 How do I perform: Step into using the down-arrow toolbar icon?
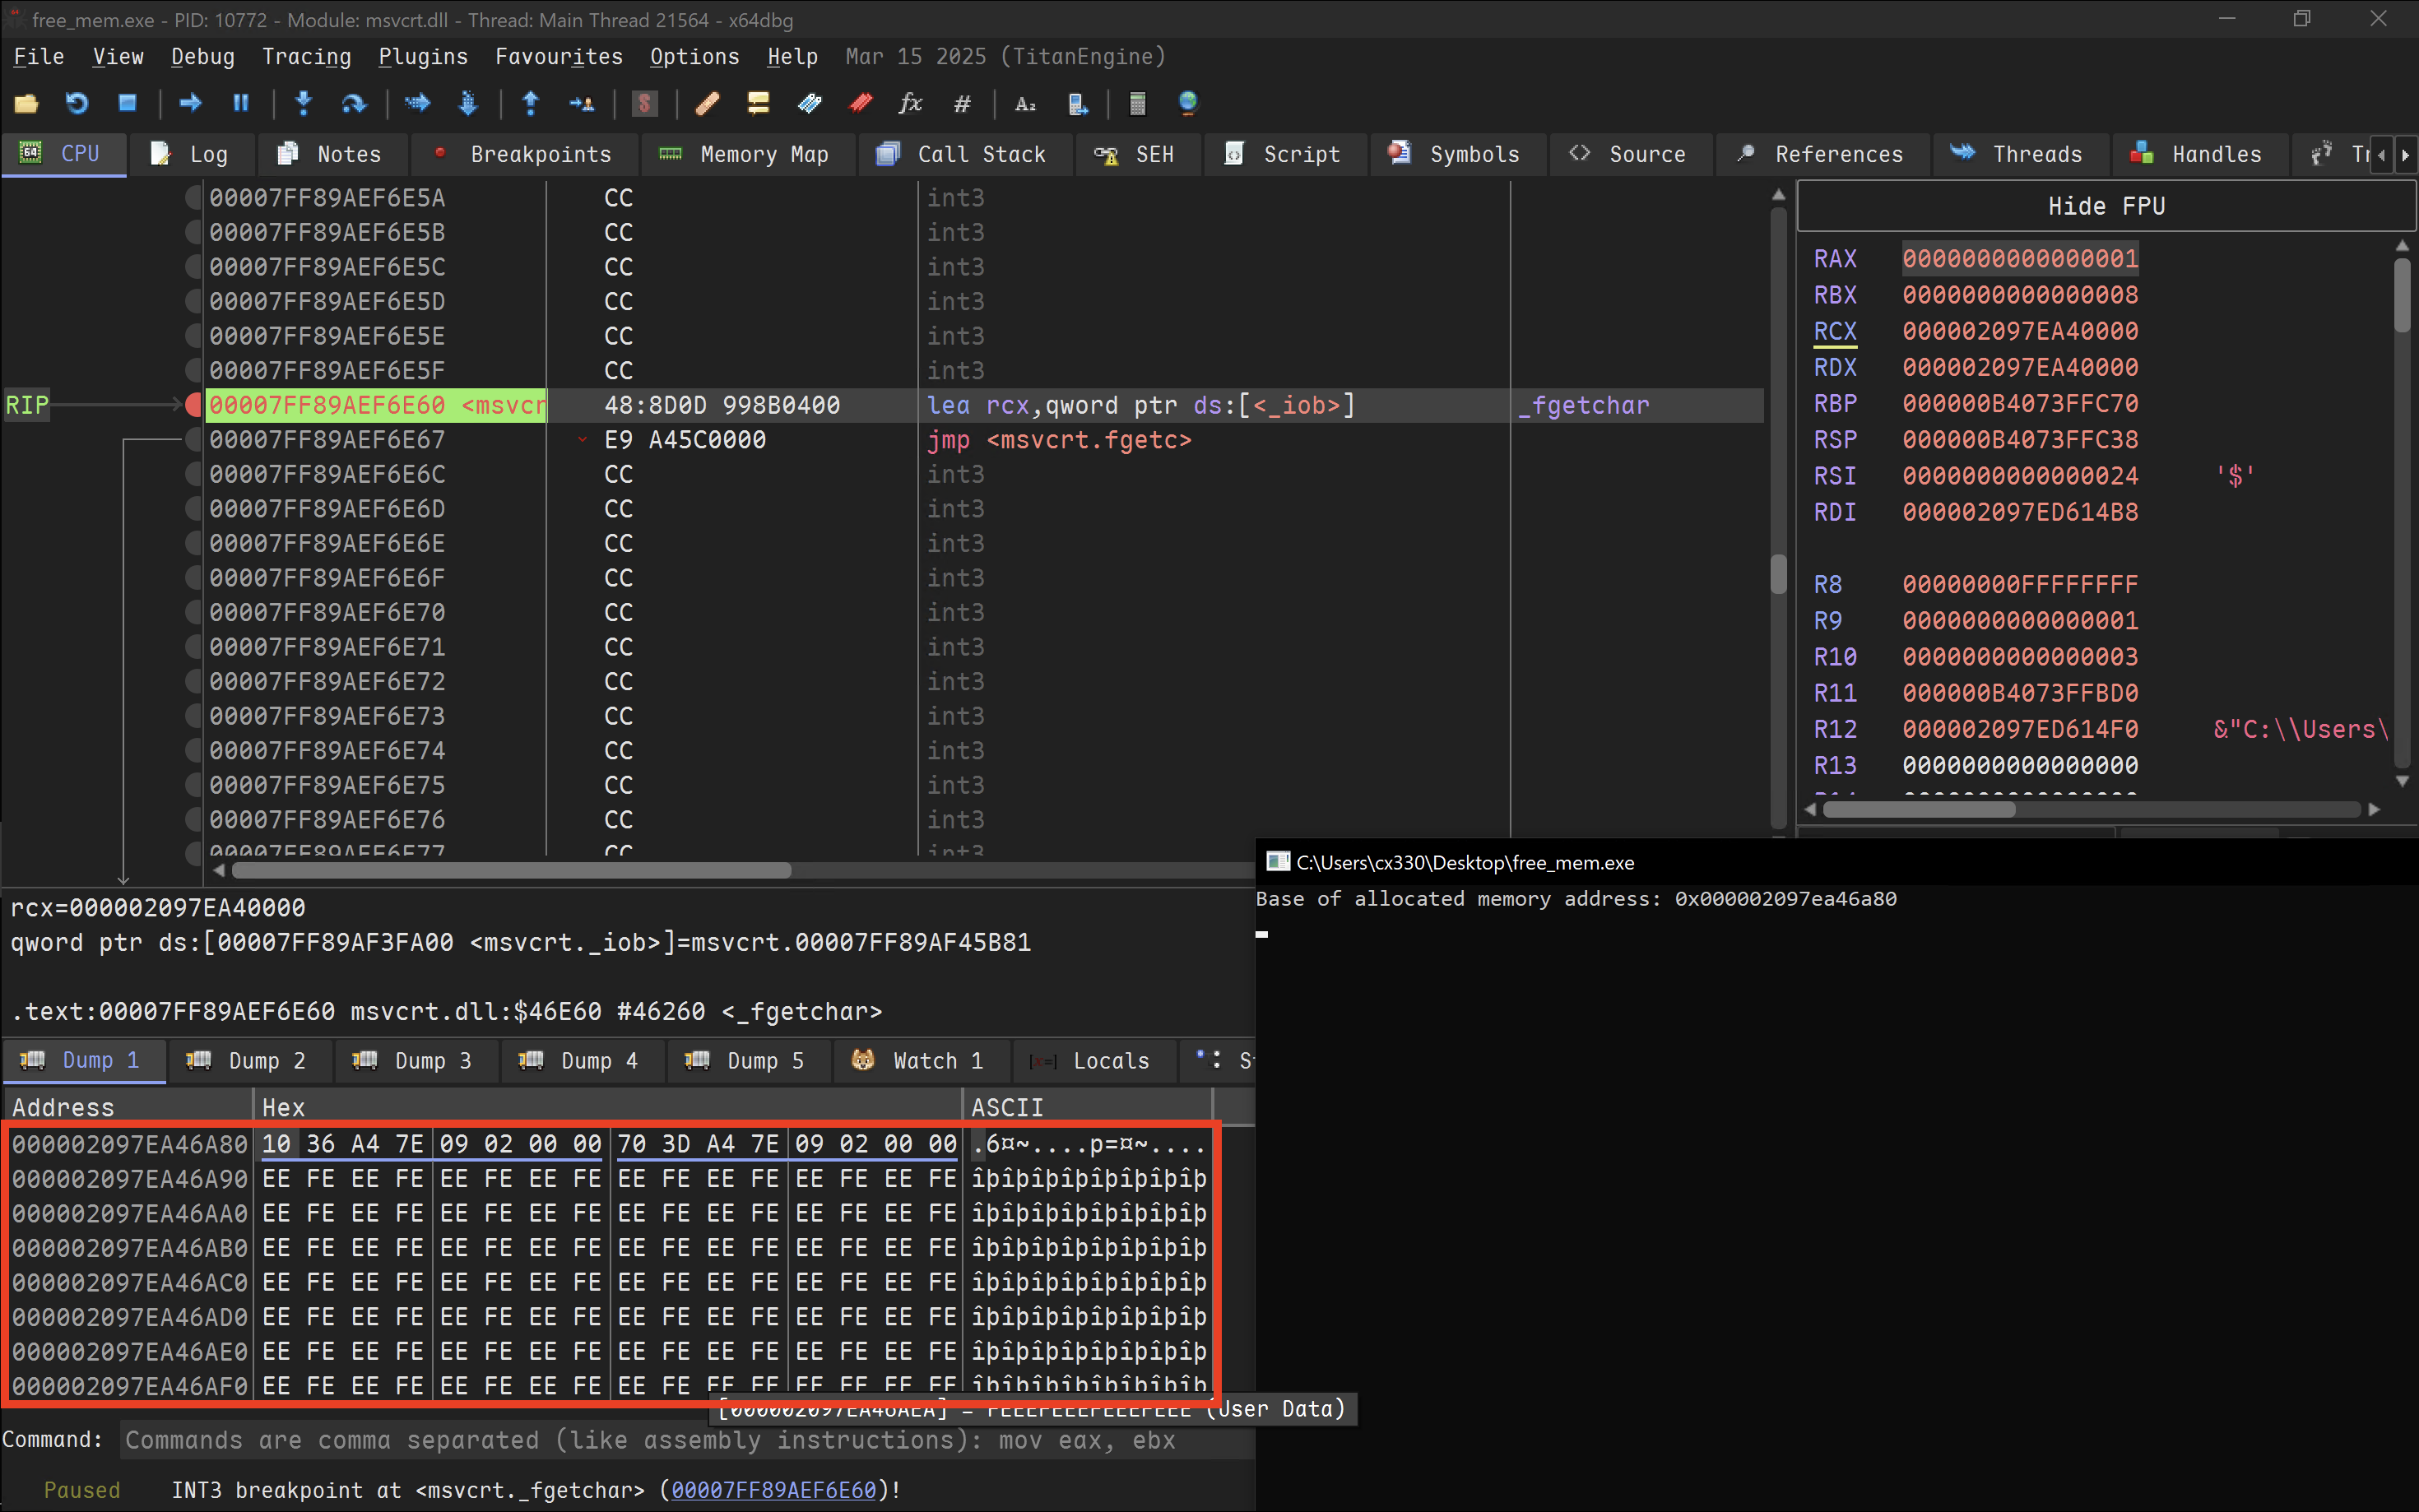(304, 103)
